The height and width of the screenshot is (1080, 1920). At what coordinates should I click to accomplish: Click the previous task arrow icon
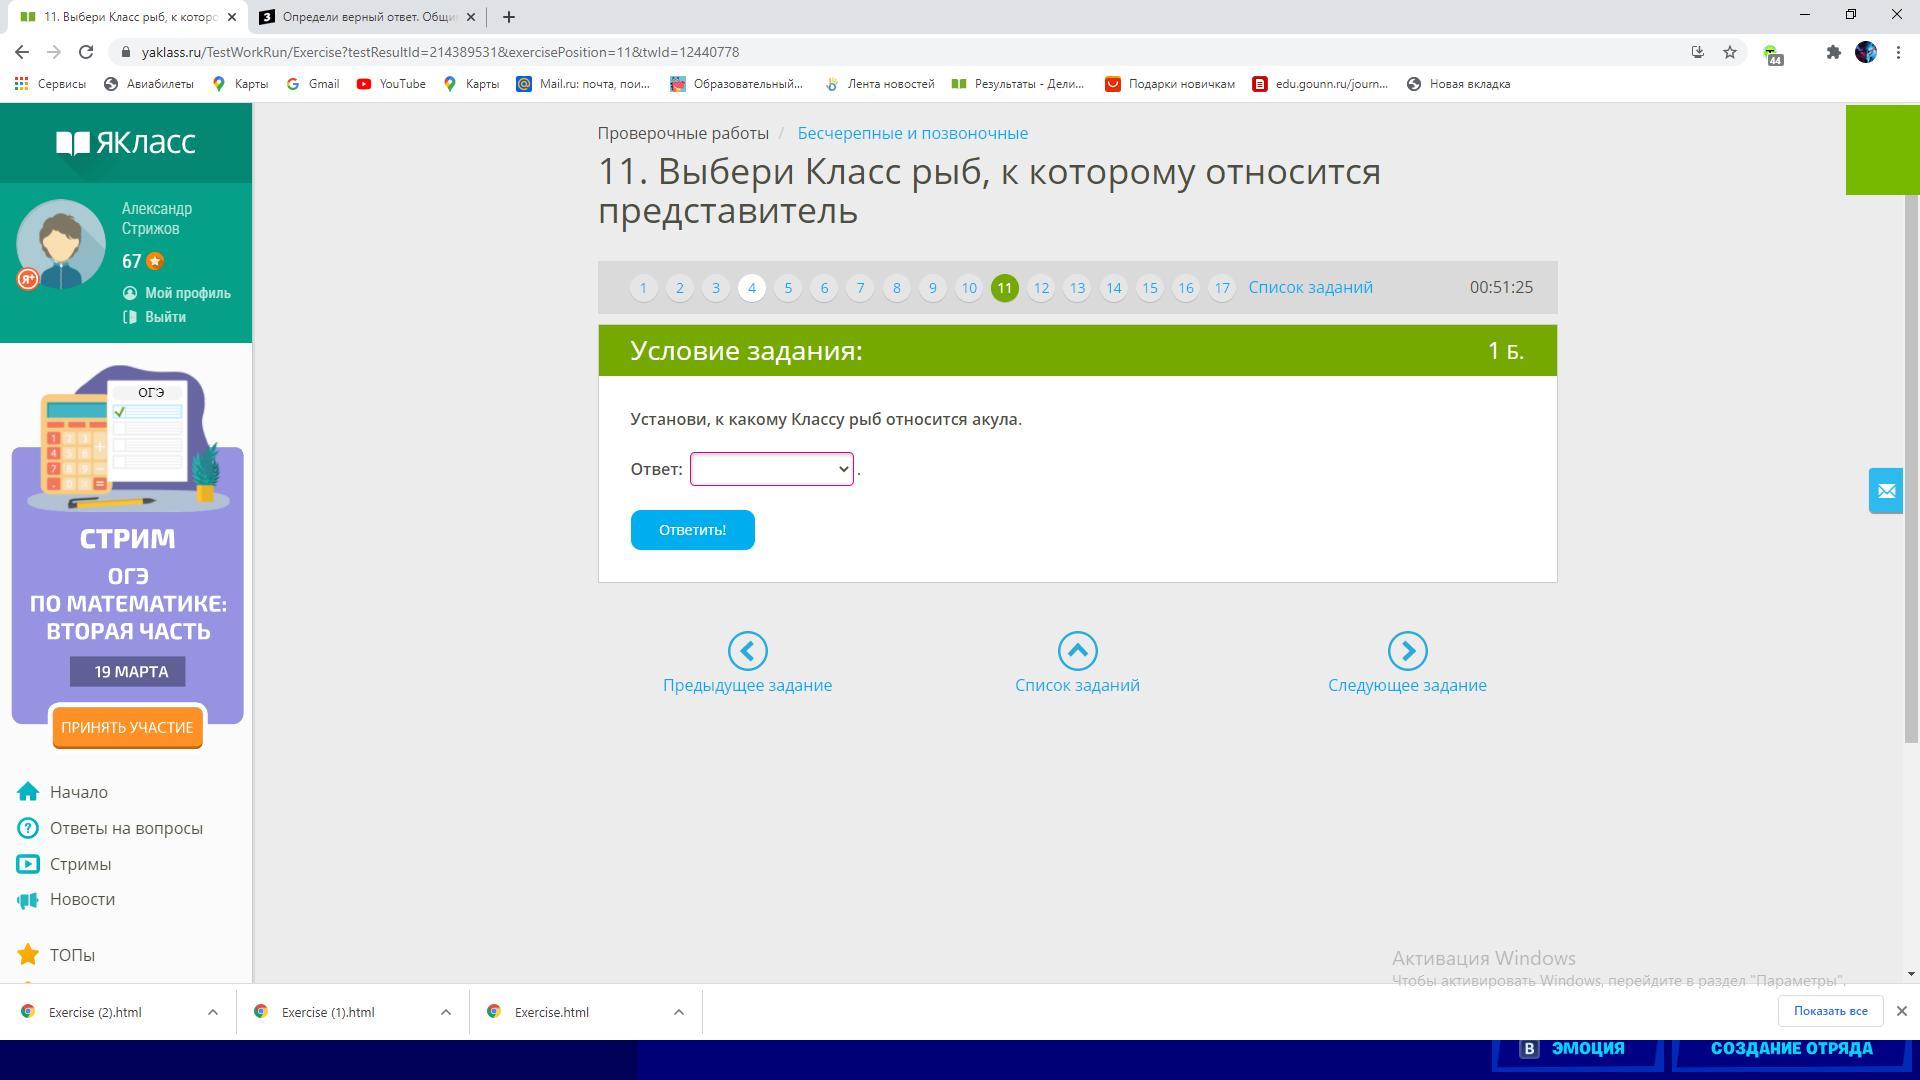coord(747,651)
